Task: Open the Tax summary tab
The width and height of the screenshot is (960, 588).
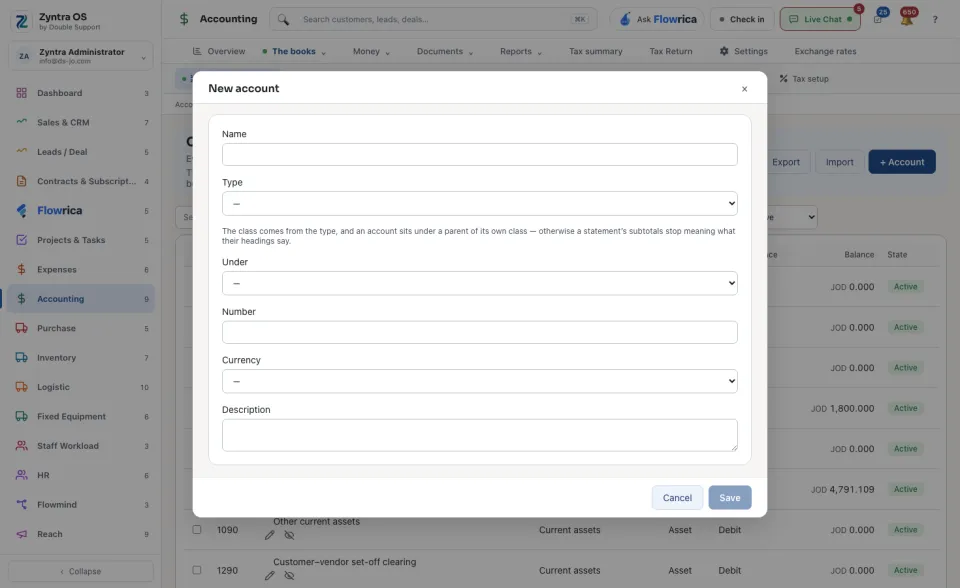Action: [596, 51]
